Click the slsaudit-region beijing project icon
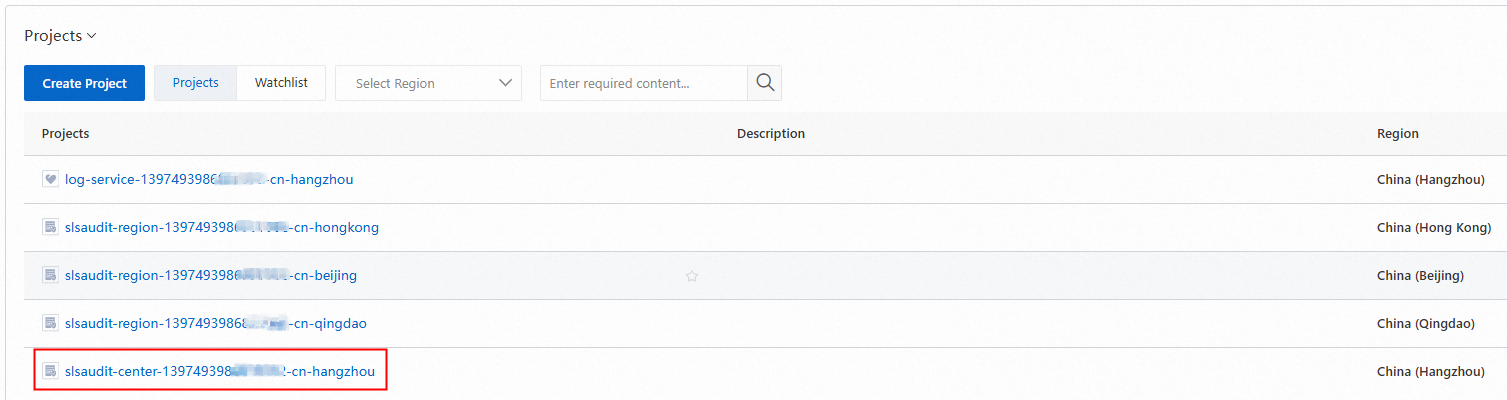1507x400 pixels. [50, 275]
